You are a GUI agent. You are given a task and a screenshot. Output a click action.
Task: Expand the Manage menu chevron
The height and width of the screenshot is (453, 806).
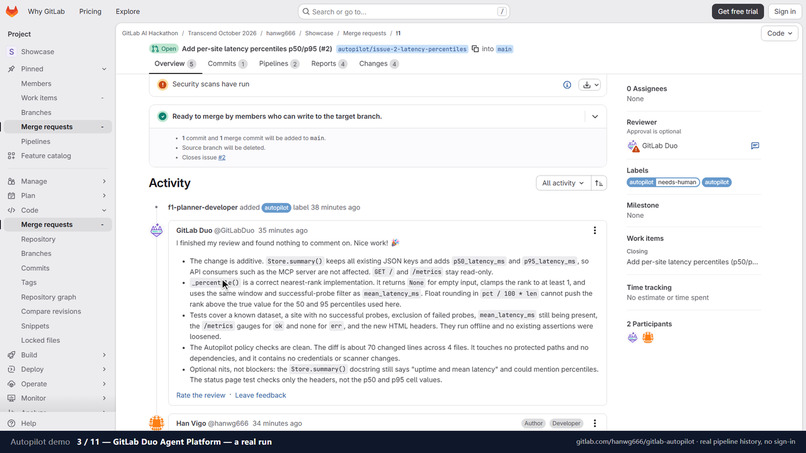(x=104, y=182)
